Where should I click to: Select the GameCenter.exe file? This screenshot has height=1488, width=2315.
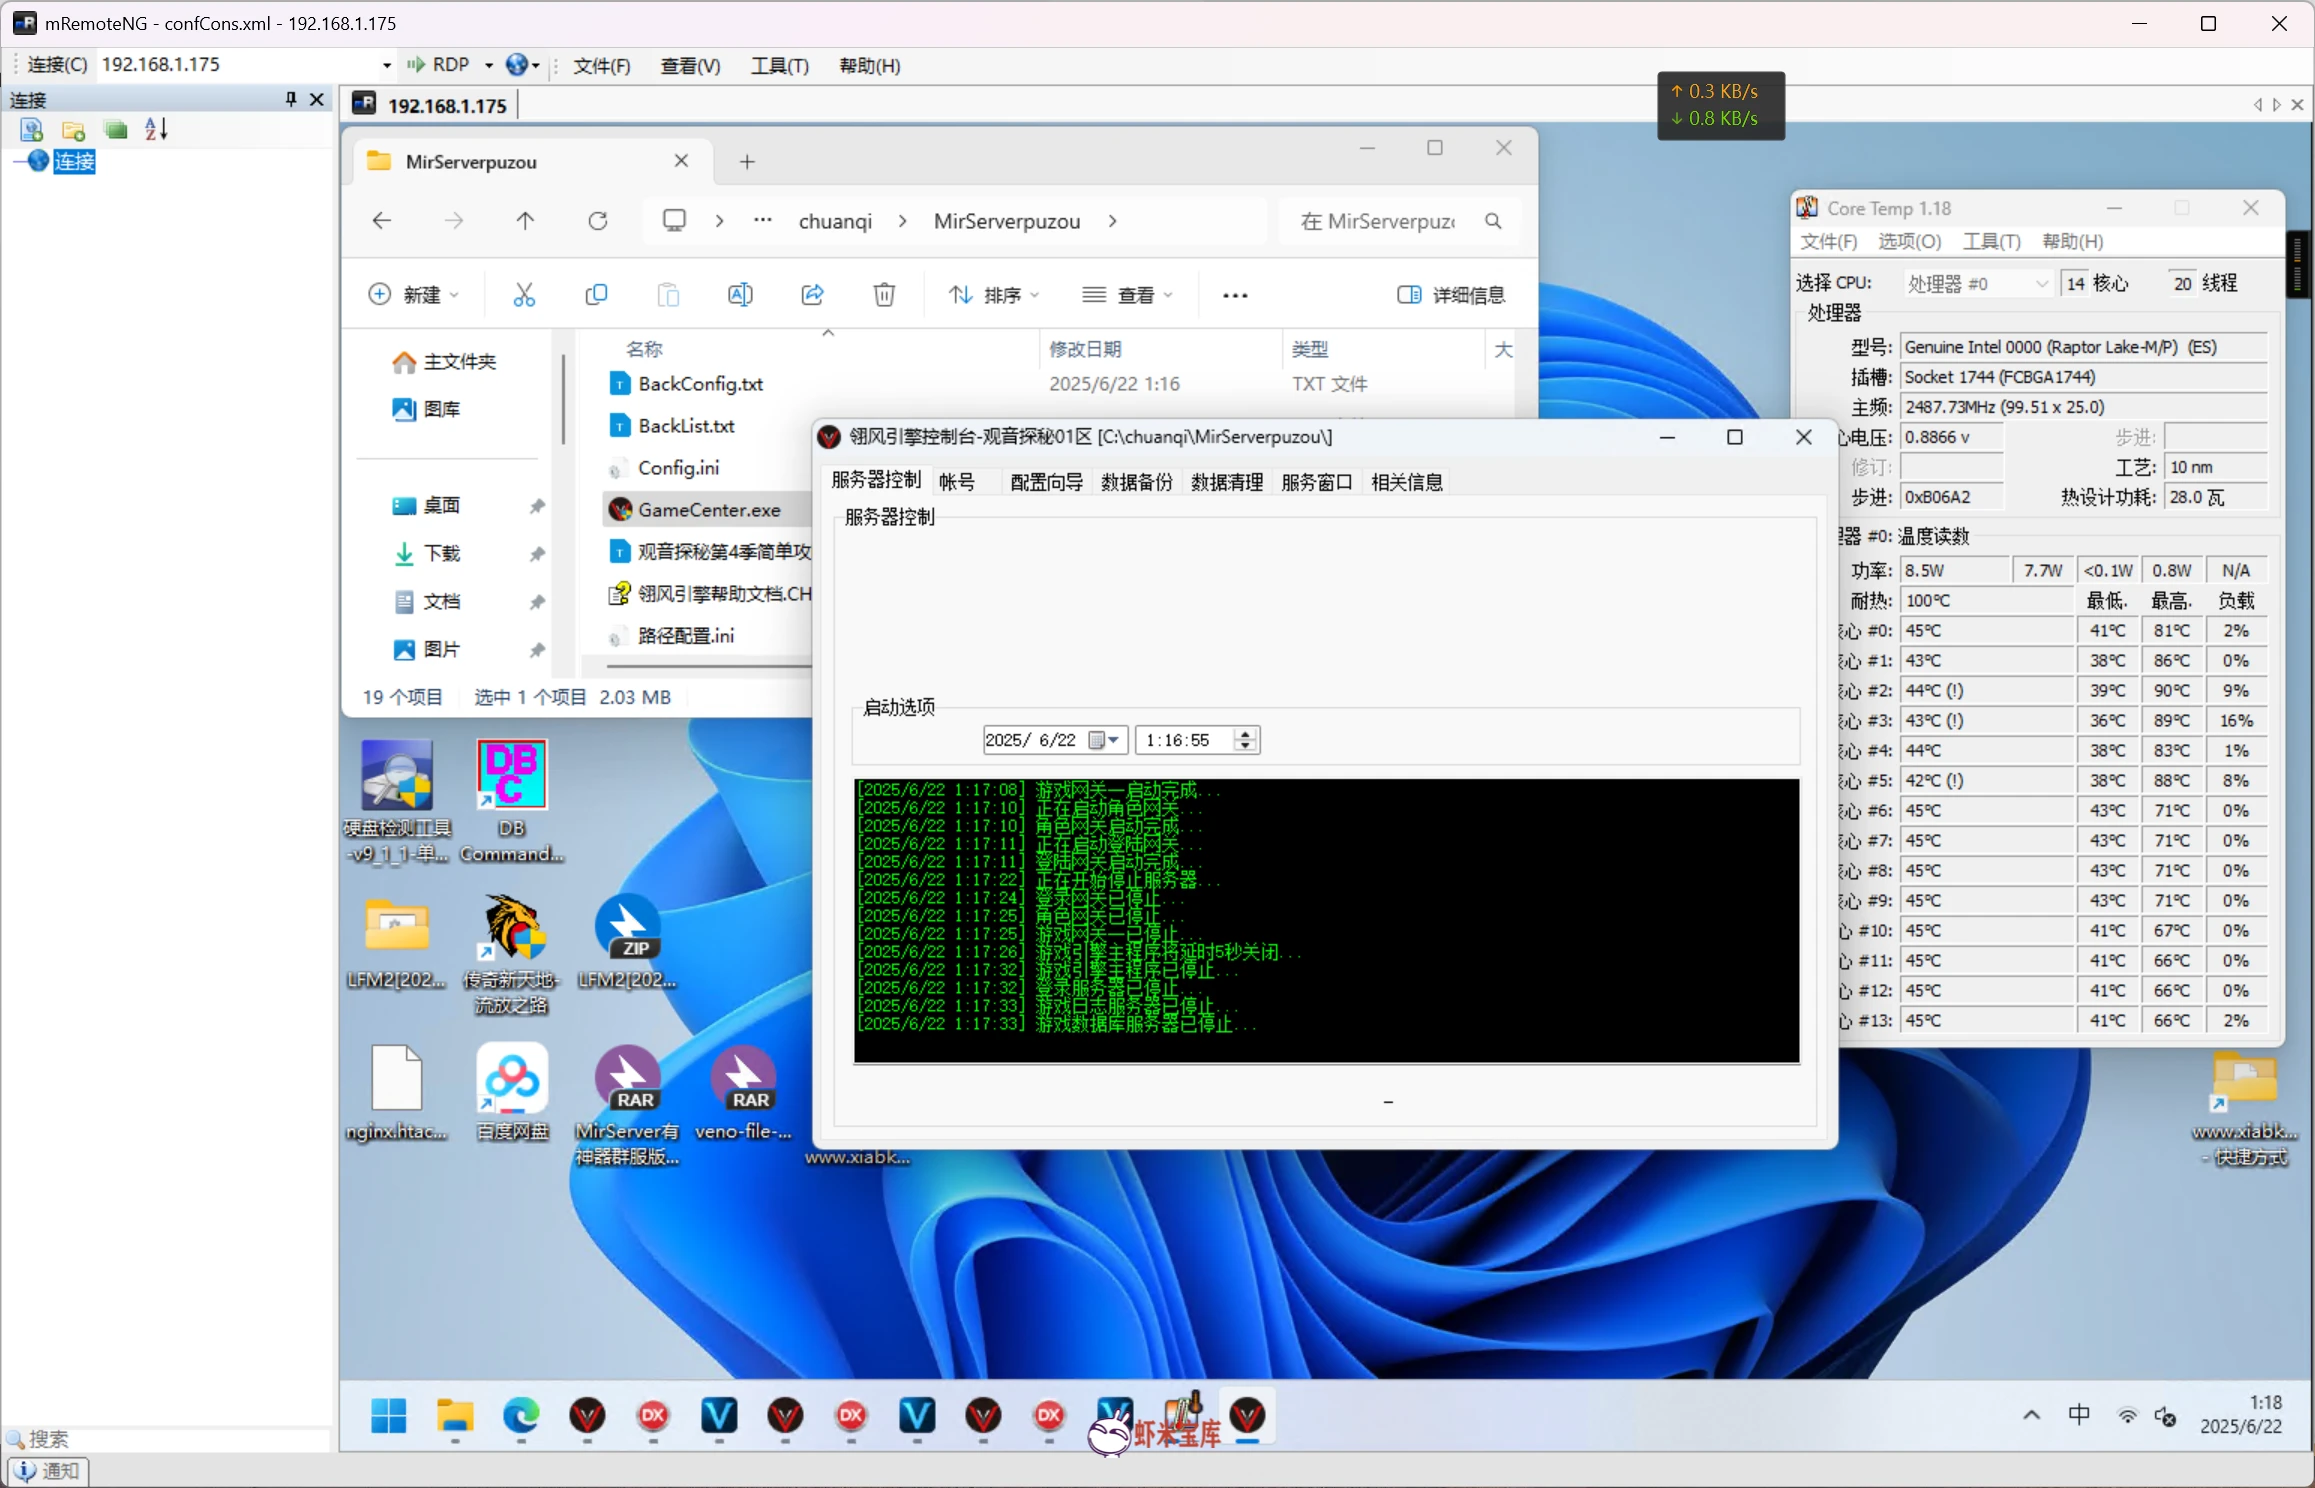[x=709, y=510]
